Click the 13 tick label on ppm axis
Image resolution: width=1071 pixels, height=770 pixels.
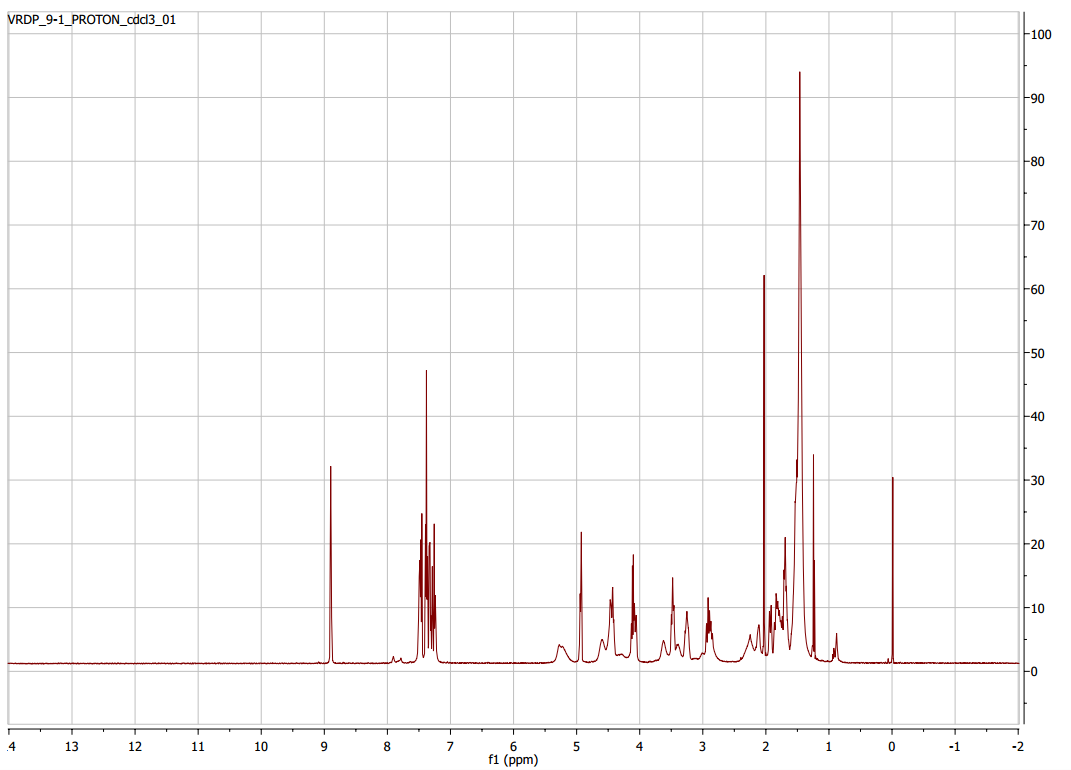(x=72, y=747)
